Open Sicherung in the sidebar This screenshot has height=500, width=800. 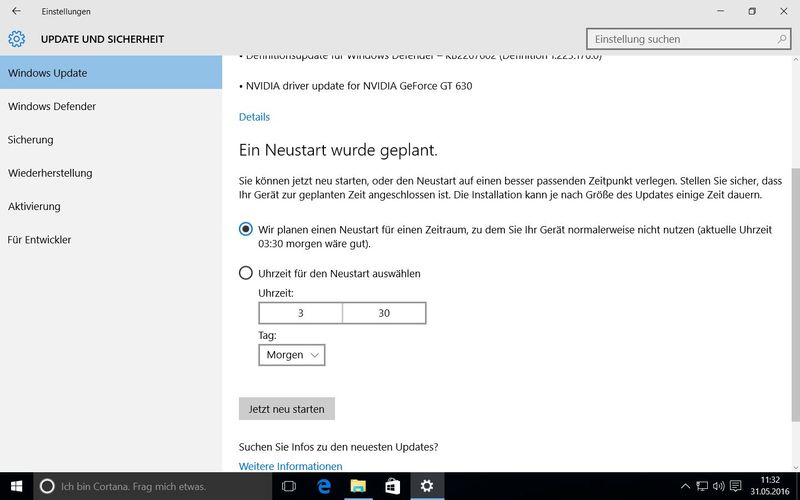tap(111, 139)
